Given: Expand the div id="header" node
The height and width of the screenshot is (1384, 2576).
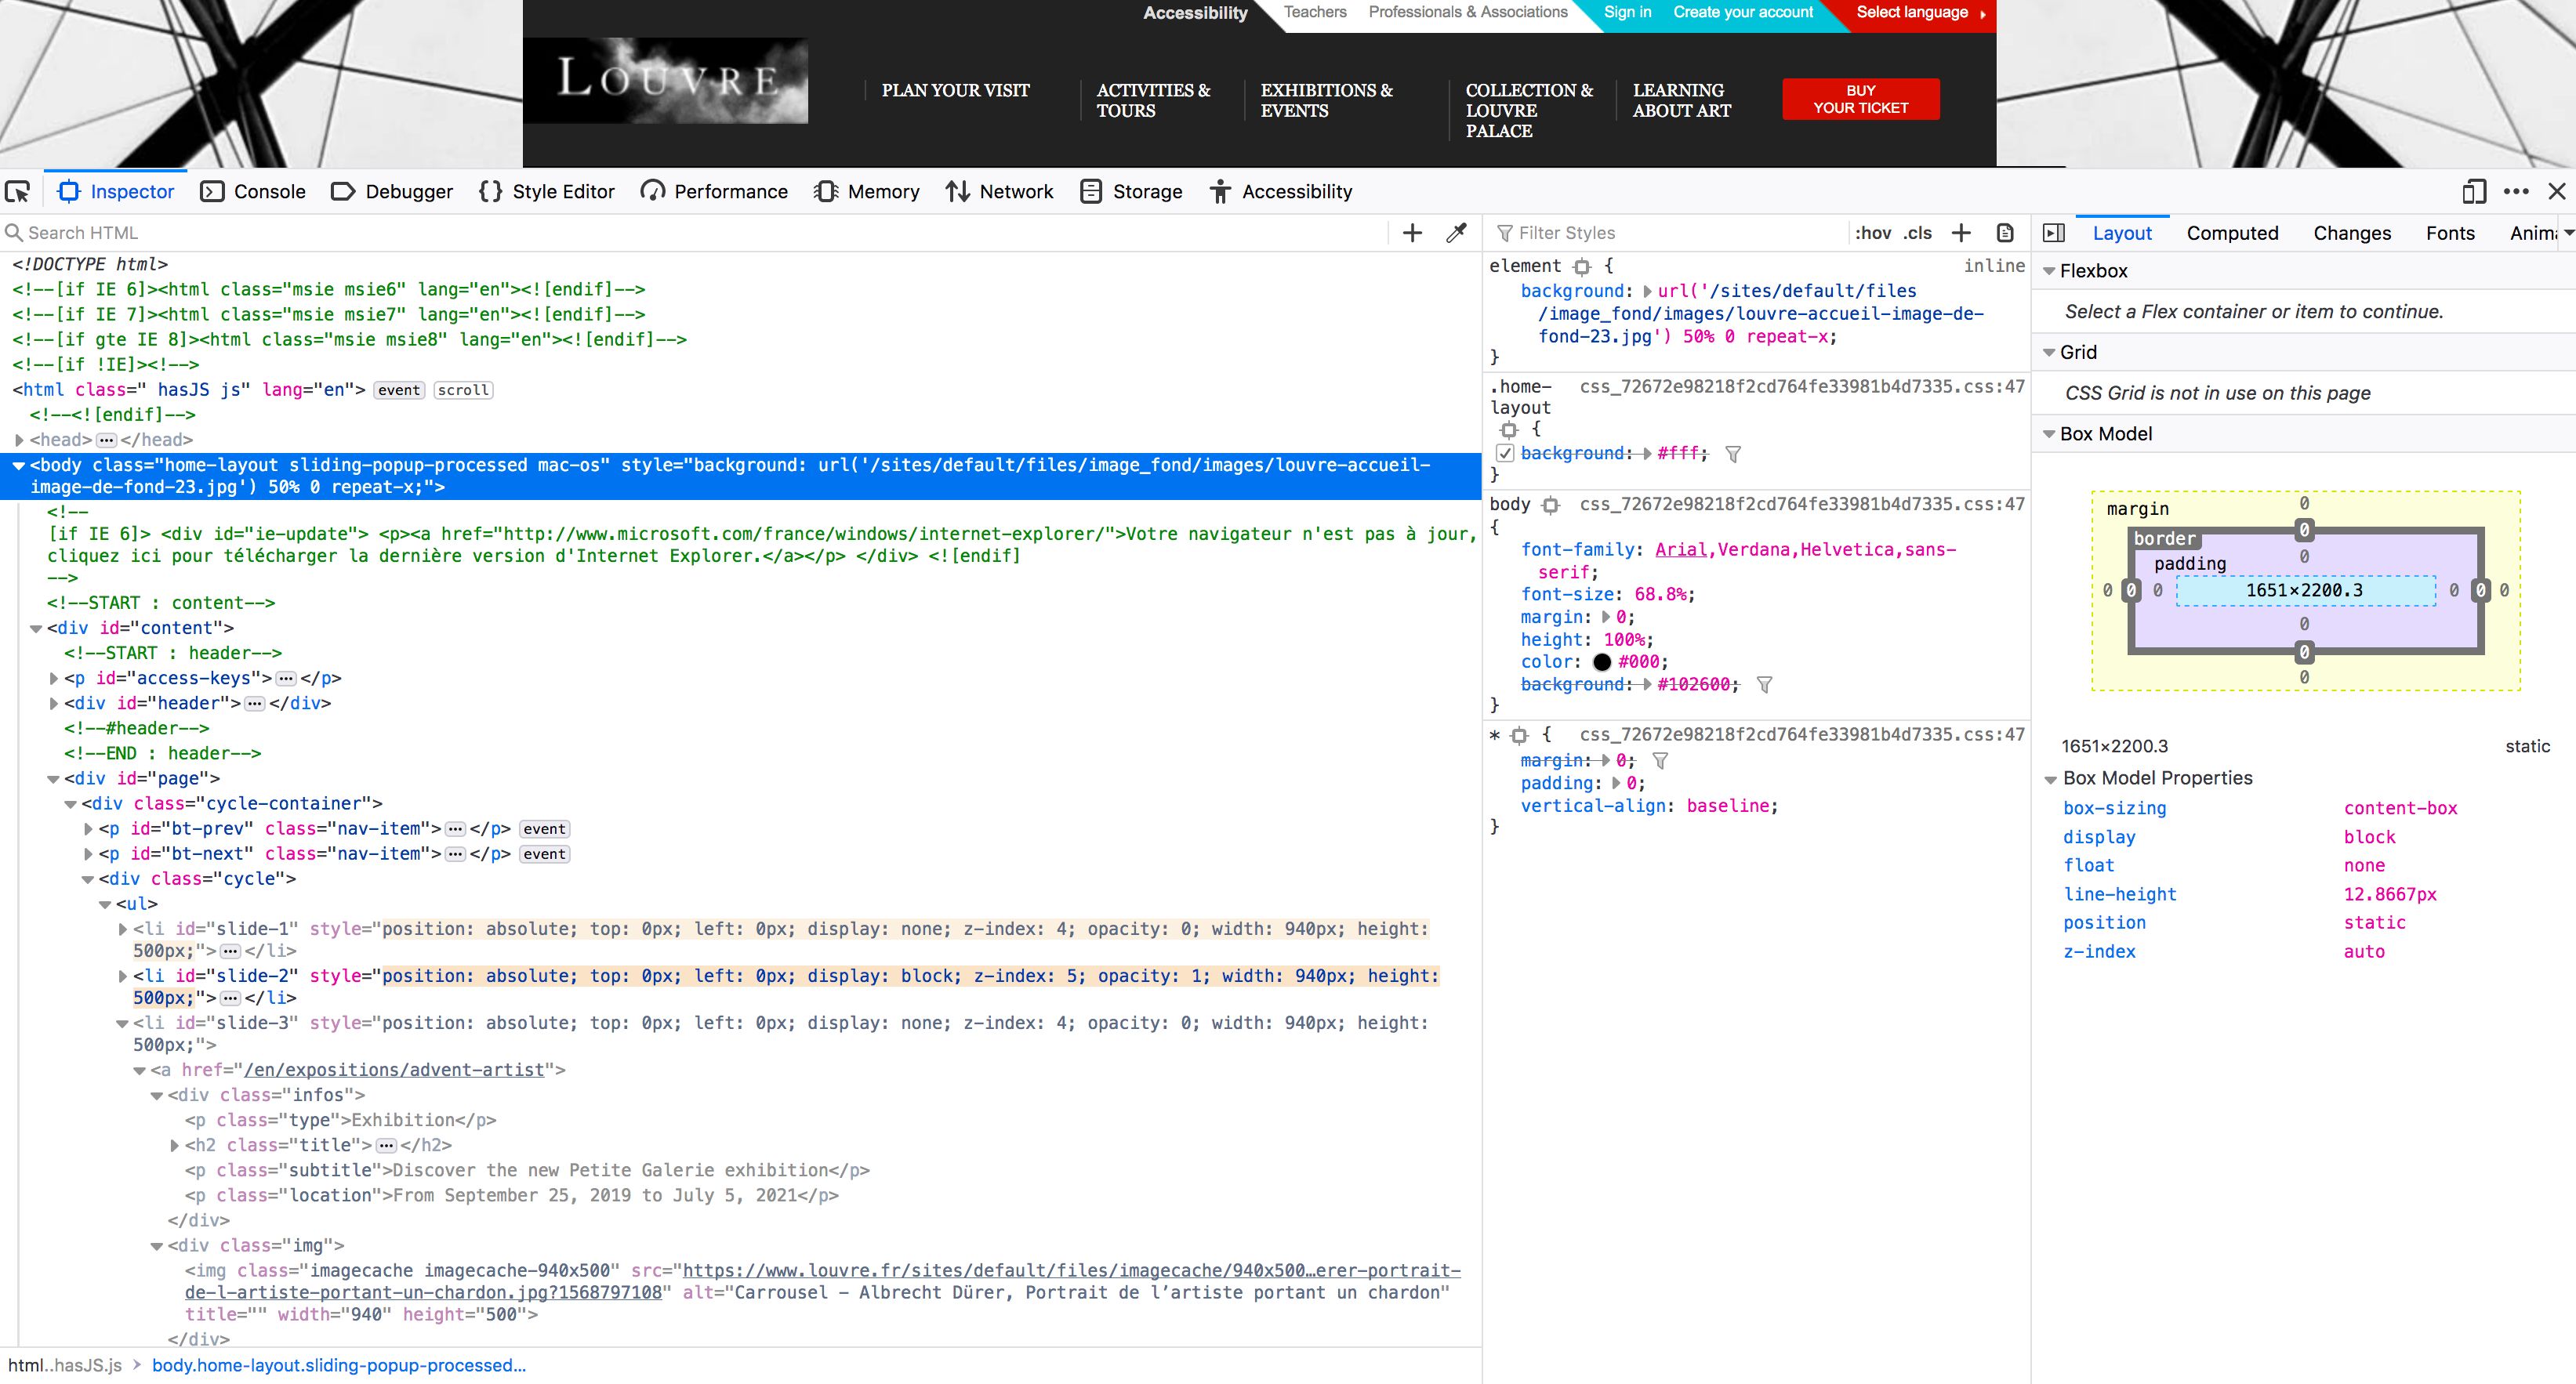Looking at the screenshot, I should tap(54, 704).
